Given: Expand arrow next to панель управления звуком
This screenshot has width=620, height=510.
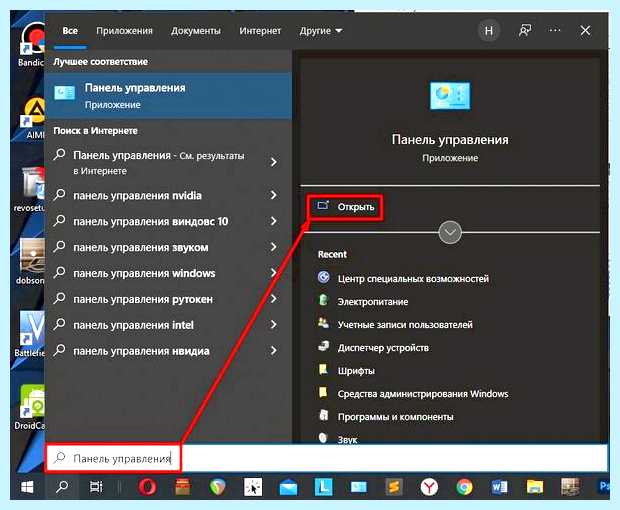Looking at the screenshot, I should coord(273,247).
